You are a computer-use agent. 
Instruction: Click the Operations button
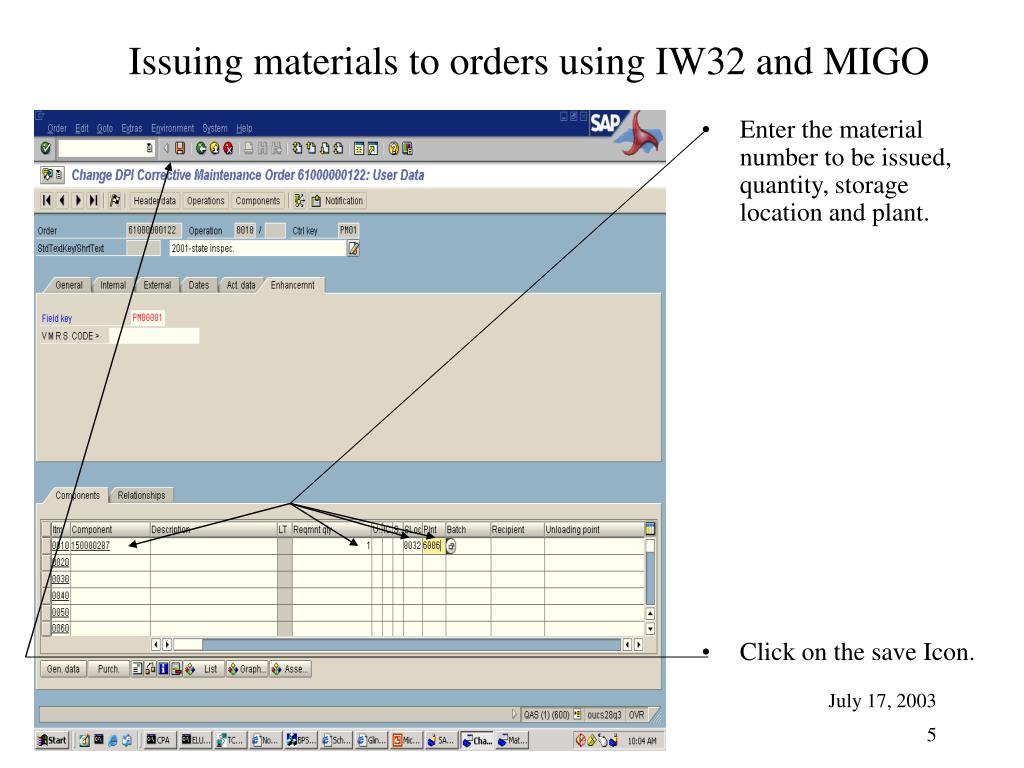(x=205, y=200)
